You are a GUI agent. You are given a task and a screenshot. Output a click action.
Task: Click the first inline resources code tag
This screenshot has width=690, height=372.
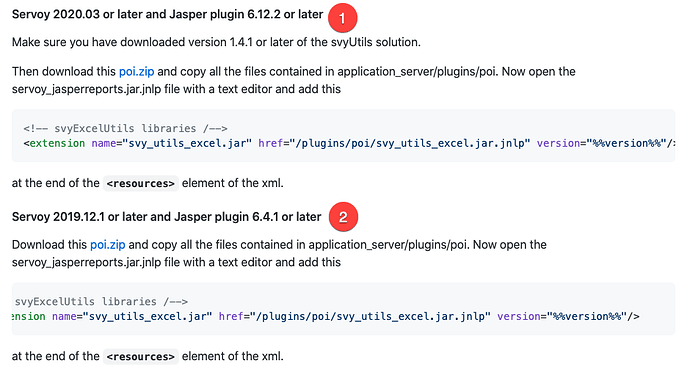[141, 183]
